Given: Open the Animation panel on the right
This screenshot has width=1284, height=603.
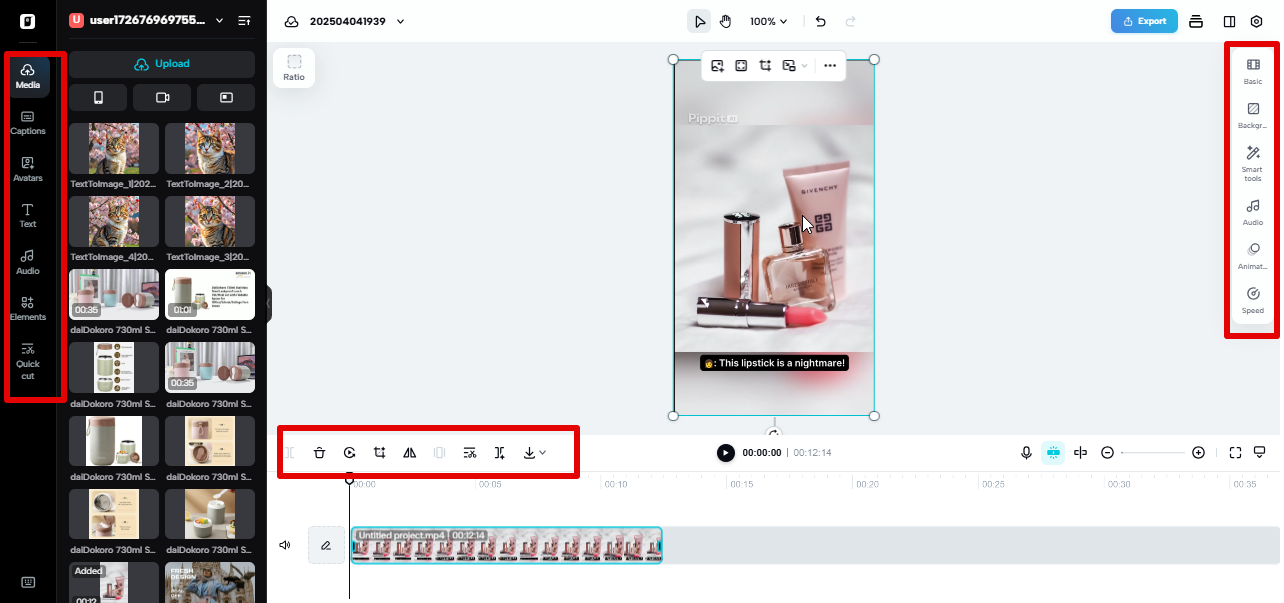Looking at the screenshot, I should pos(1252,256).
